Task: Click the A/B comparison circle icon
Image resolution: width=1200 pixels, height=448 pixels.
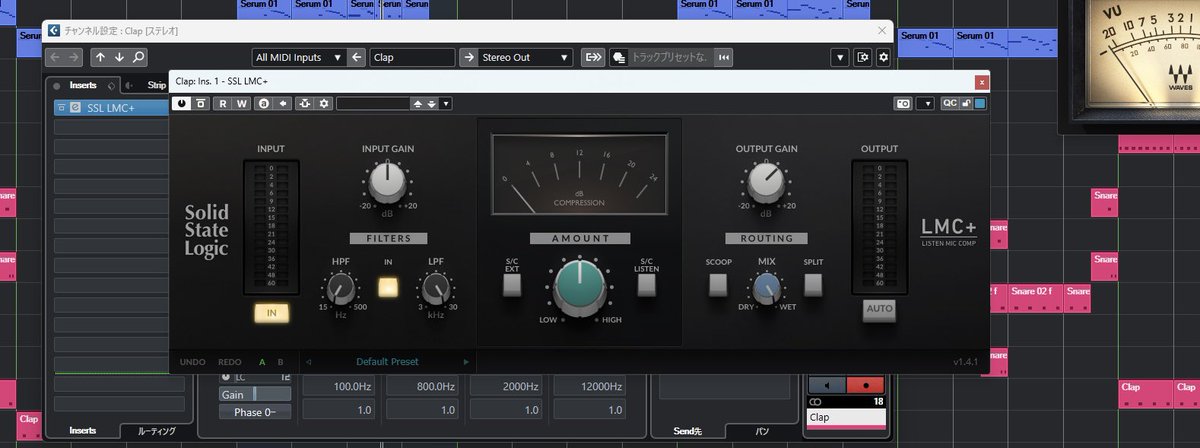Action: (x=265, y=103)
